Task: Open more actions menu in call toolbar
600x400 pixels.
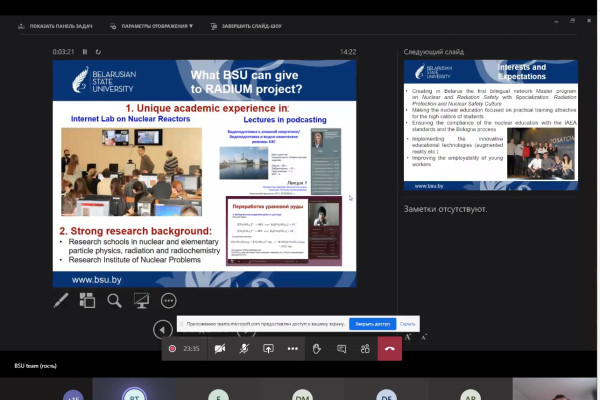Action: [x=292, y=348]
